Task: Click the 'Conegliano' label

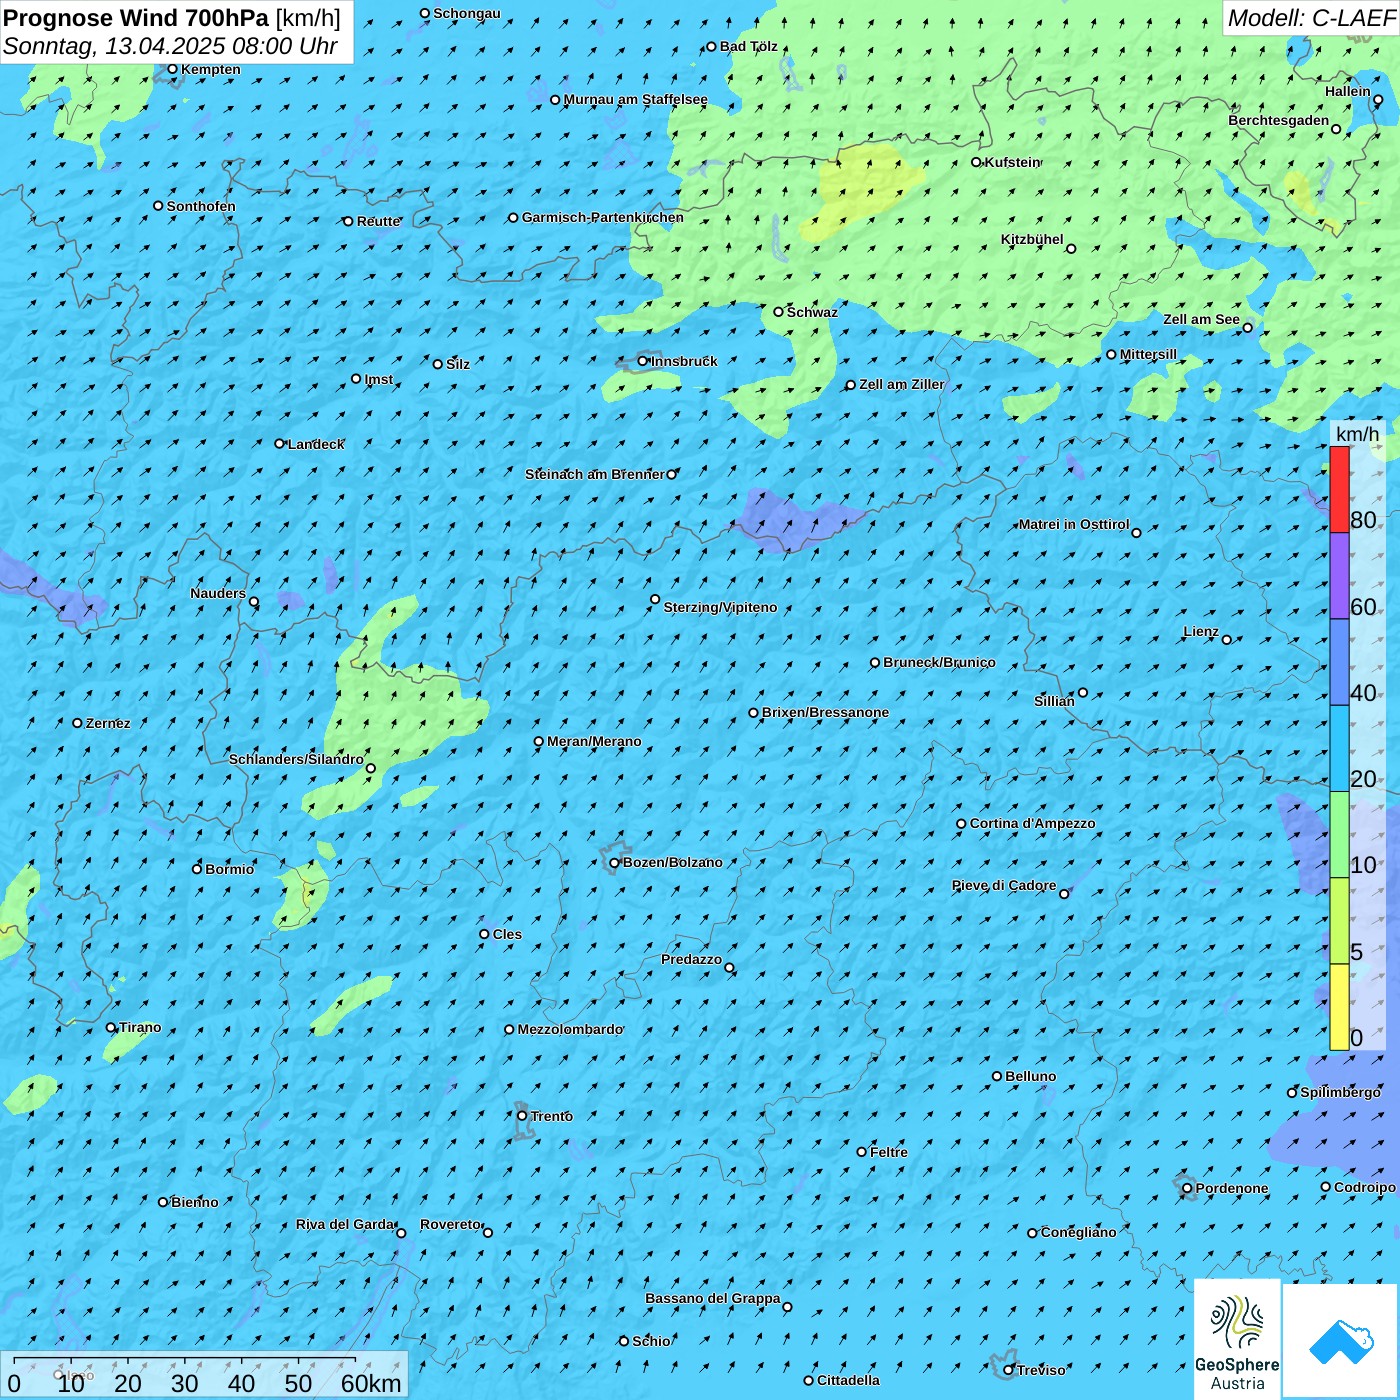Action: [x=1078, y=1232]
